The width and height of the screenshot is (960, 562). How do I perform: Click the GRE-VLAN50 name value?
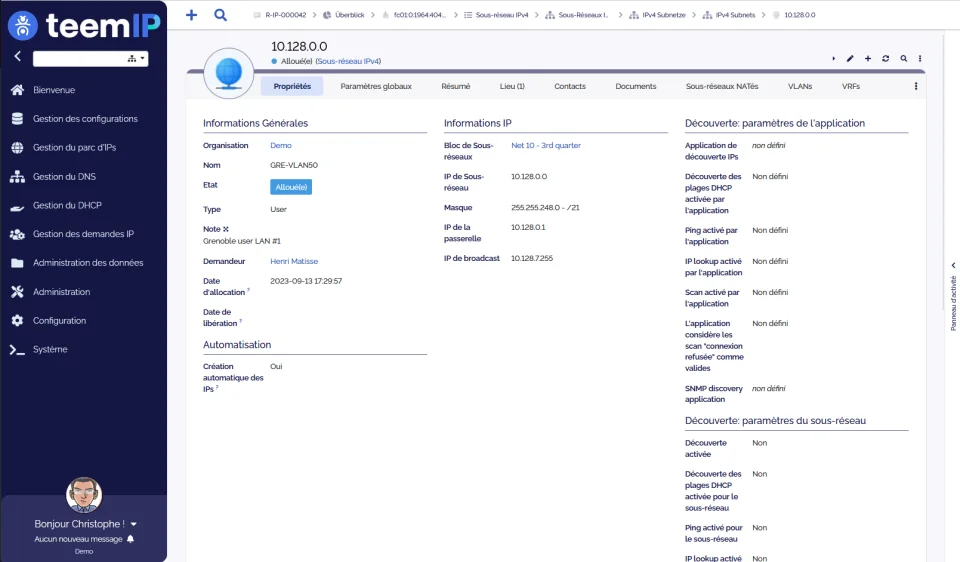294,165
